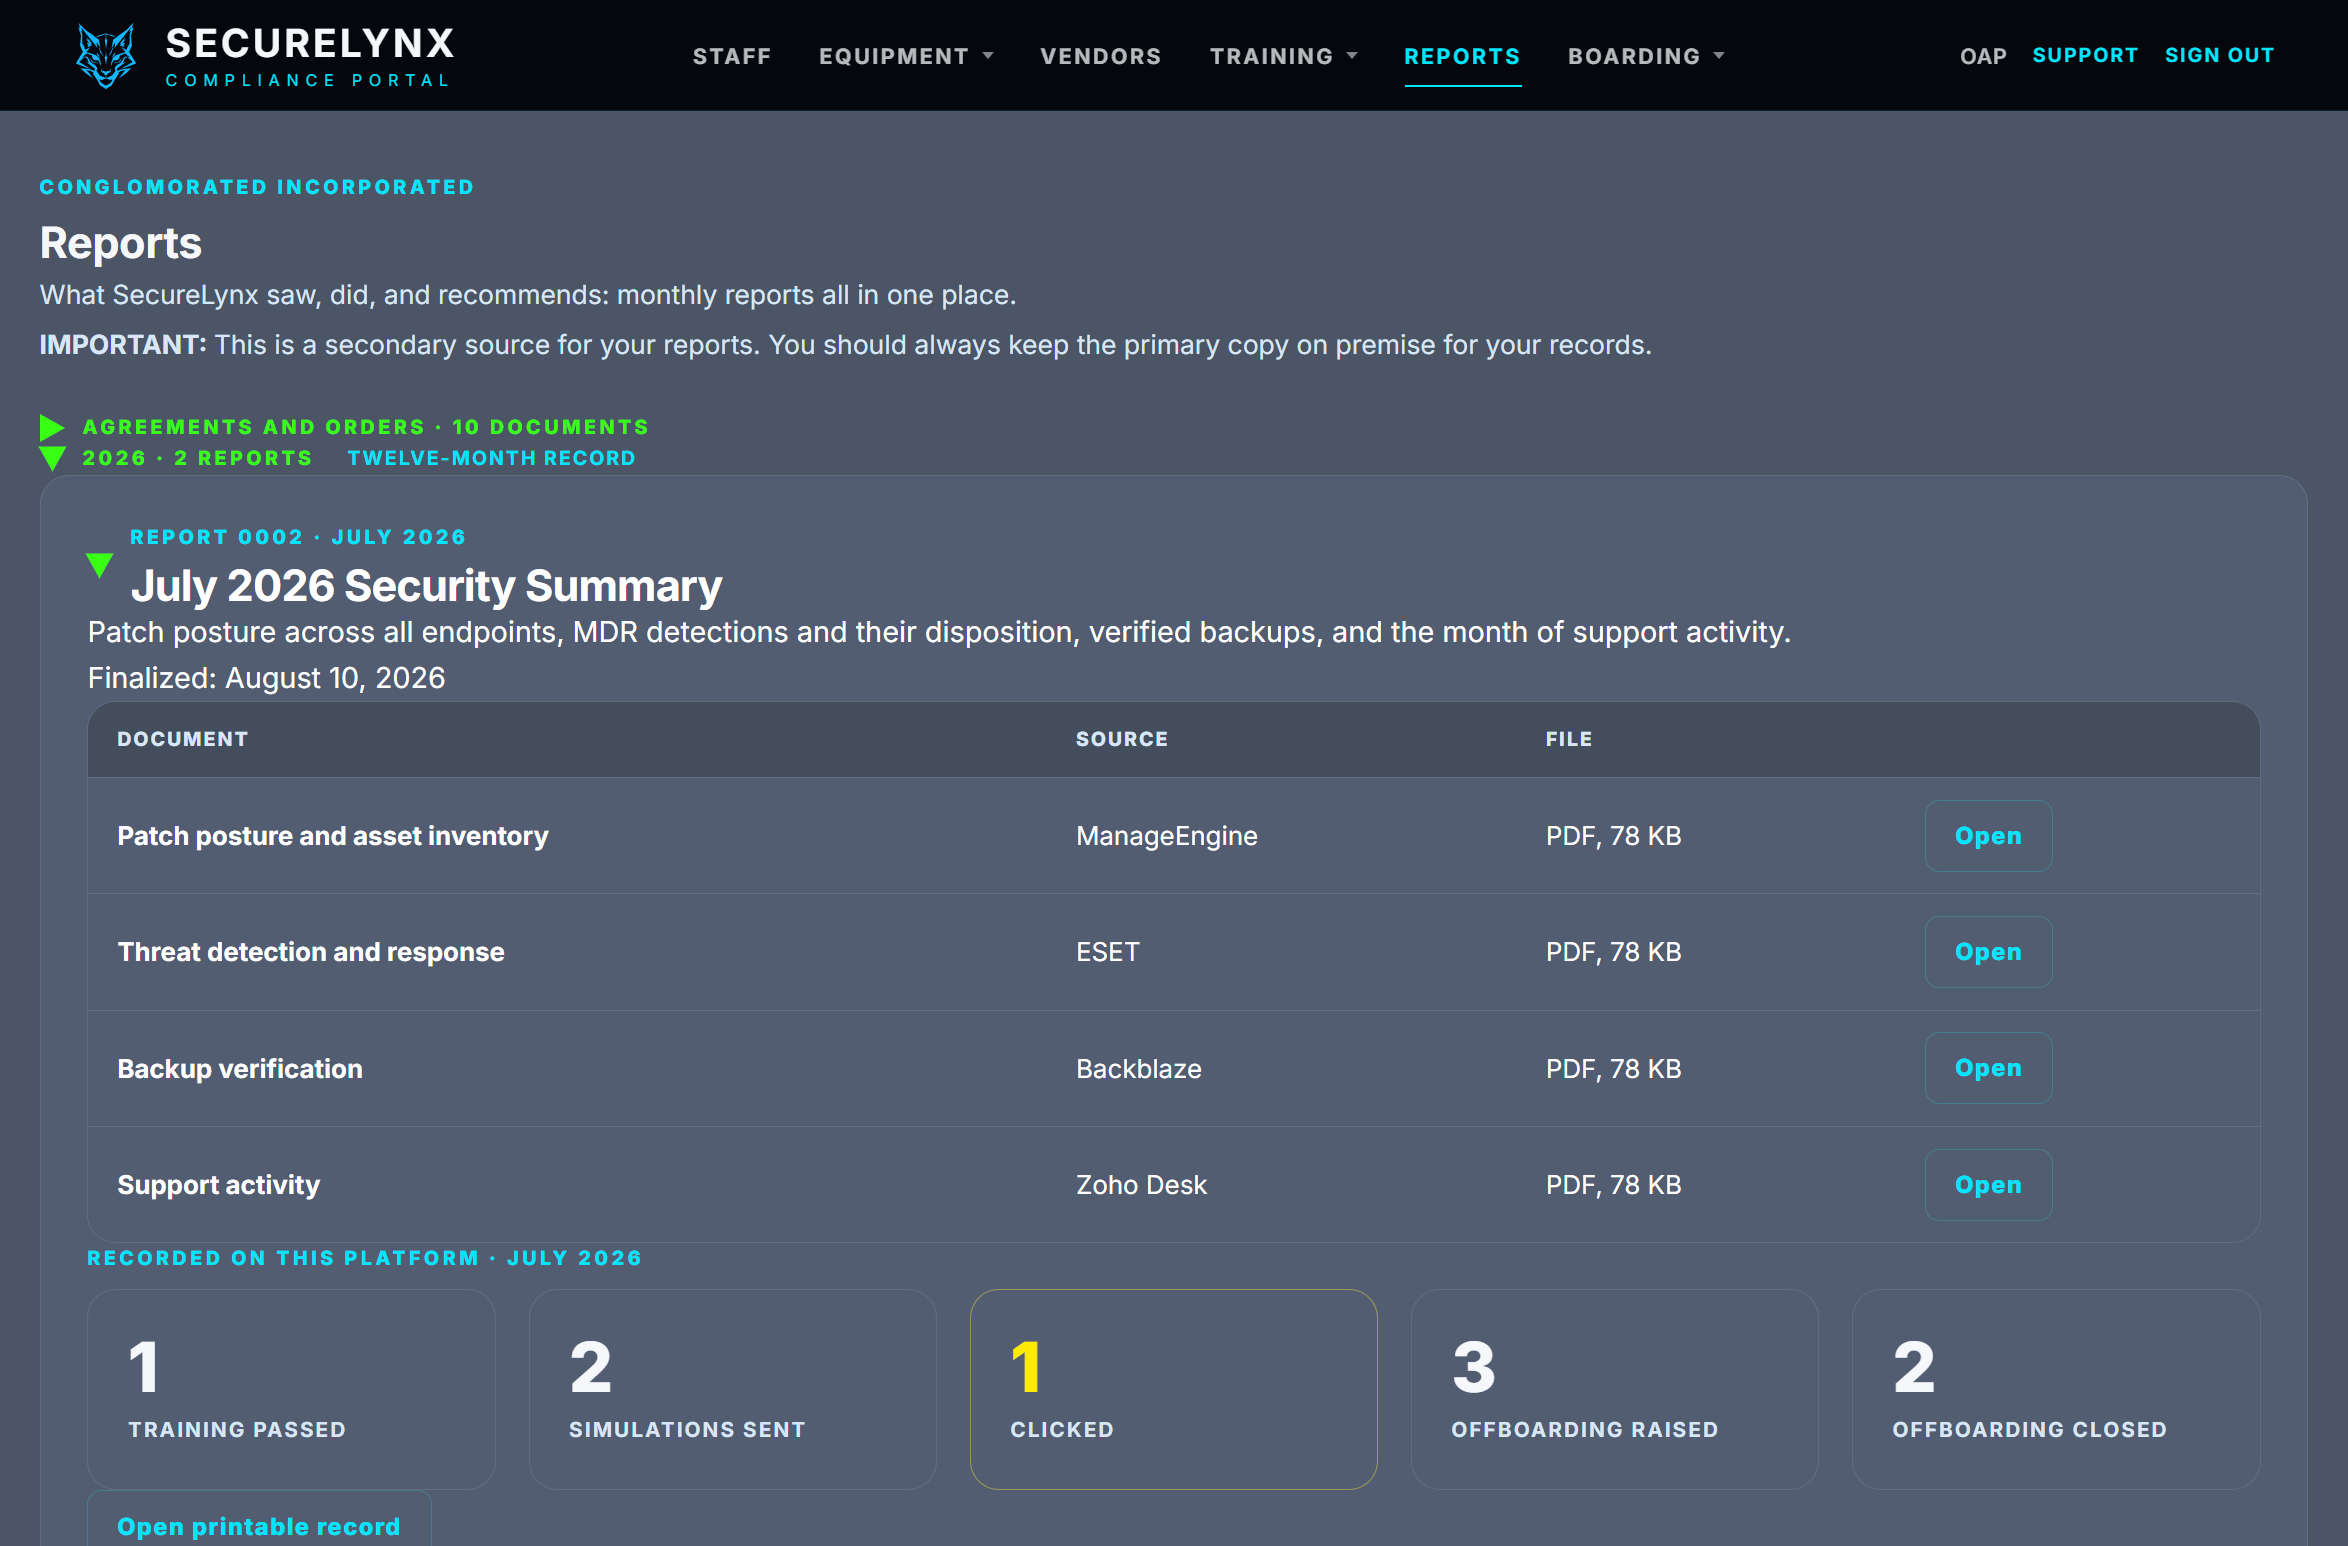Click Finalized: August 10, 2026 text
This screenshot has width=2348, height=1546.
267,678
